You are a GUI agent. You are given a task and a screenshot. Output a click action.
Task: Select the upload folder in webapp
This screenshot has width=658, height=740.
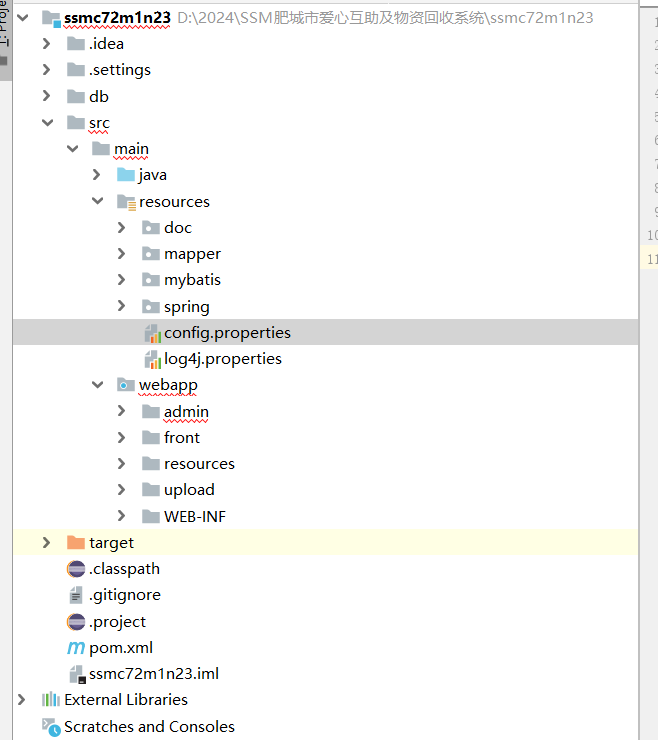click(x=189, y=490)
